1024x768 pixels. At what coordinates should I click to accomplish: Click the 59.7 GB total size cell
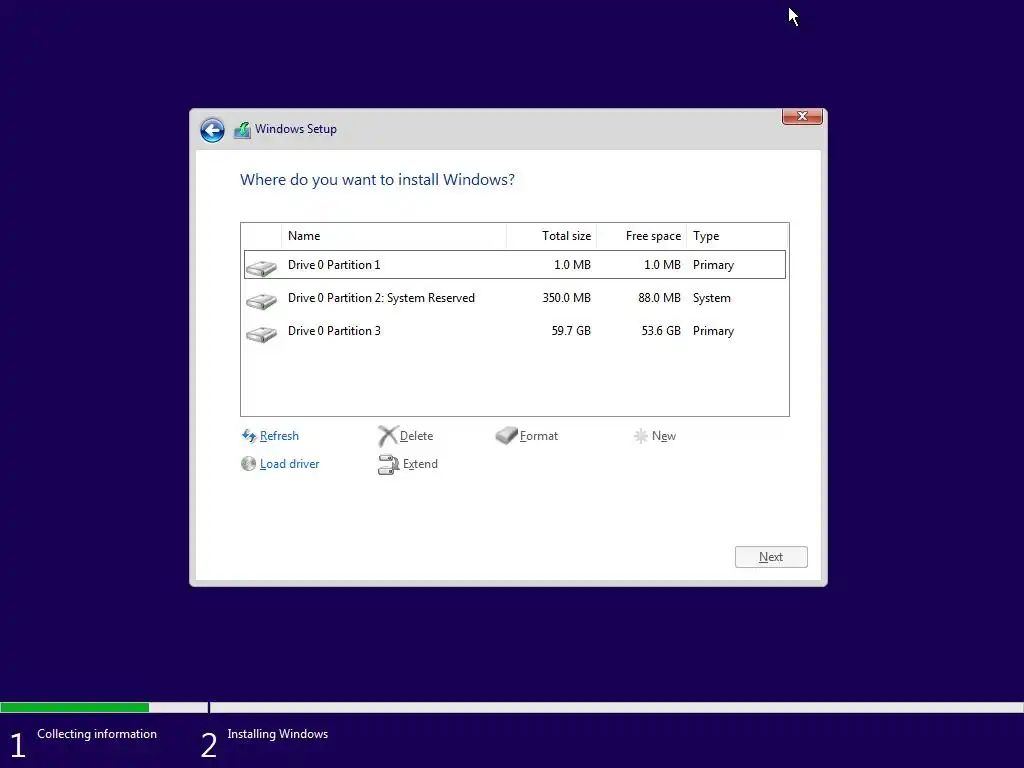tap(571, 331)
